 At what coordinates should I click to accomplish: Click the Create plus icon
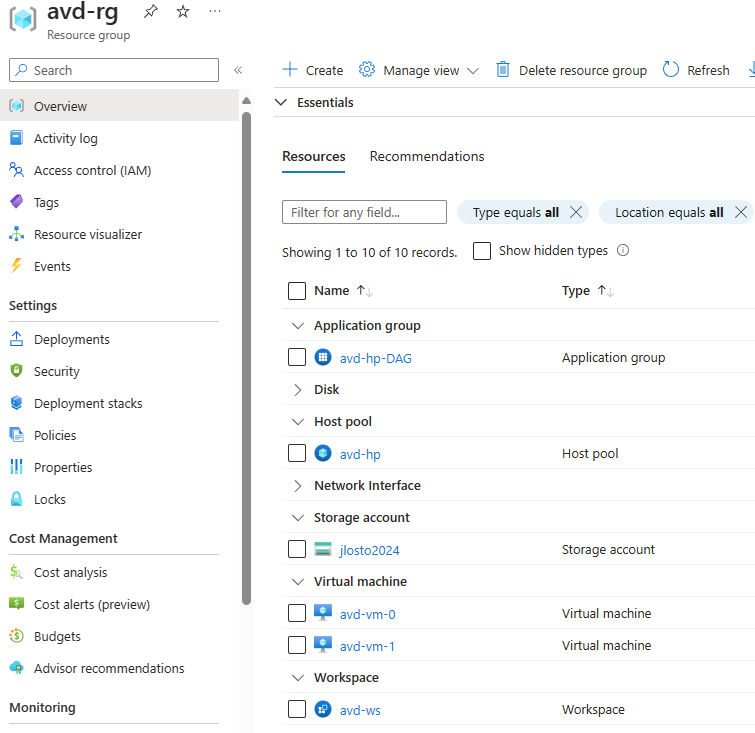290,69
